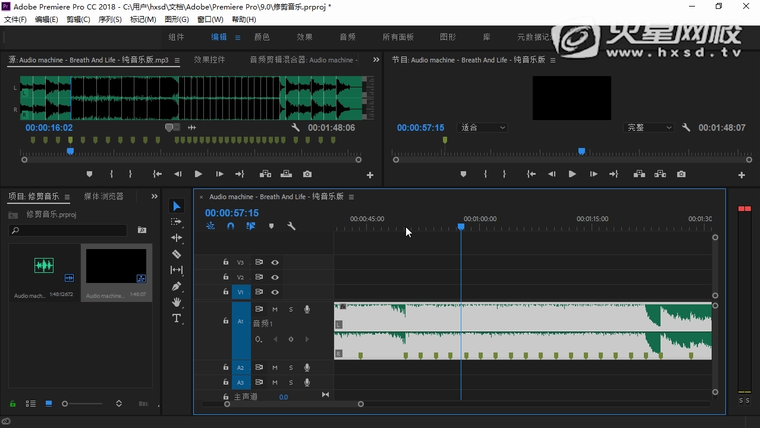Viewport: 760px width, 428px height.
Task: Select the Razor tool in the tools panel
Action: click(x=177, y=254)
